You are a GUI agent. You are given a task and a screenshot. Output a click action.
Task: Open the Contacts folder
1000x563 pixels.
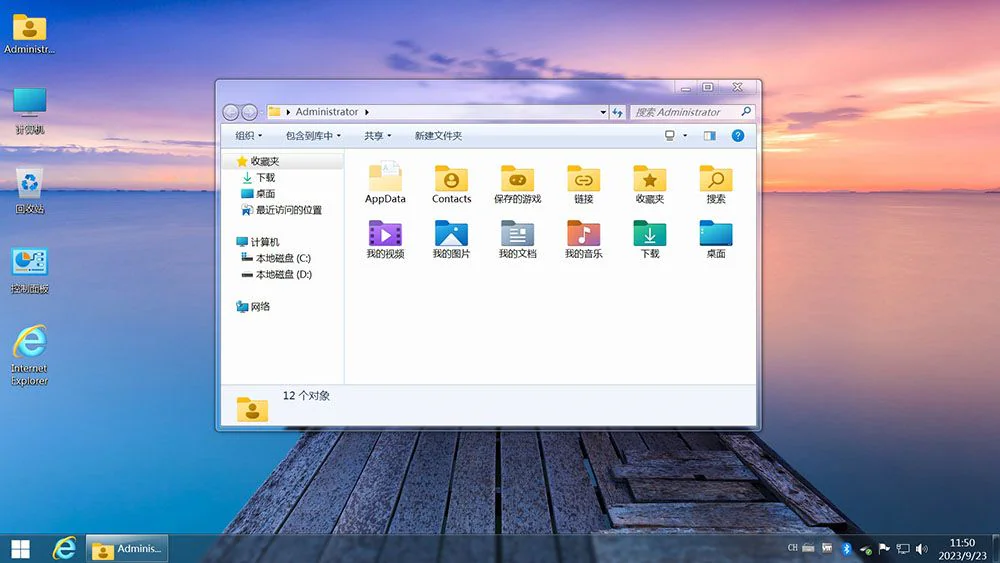click(452, 184)
